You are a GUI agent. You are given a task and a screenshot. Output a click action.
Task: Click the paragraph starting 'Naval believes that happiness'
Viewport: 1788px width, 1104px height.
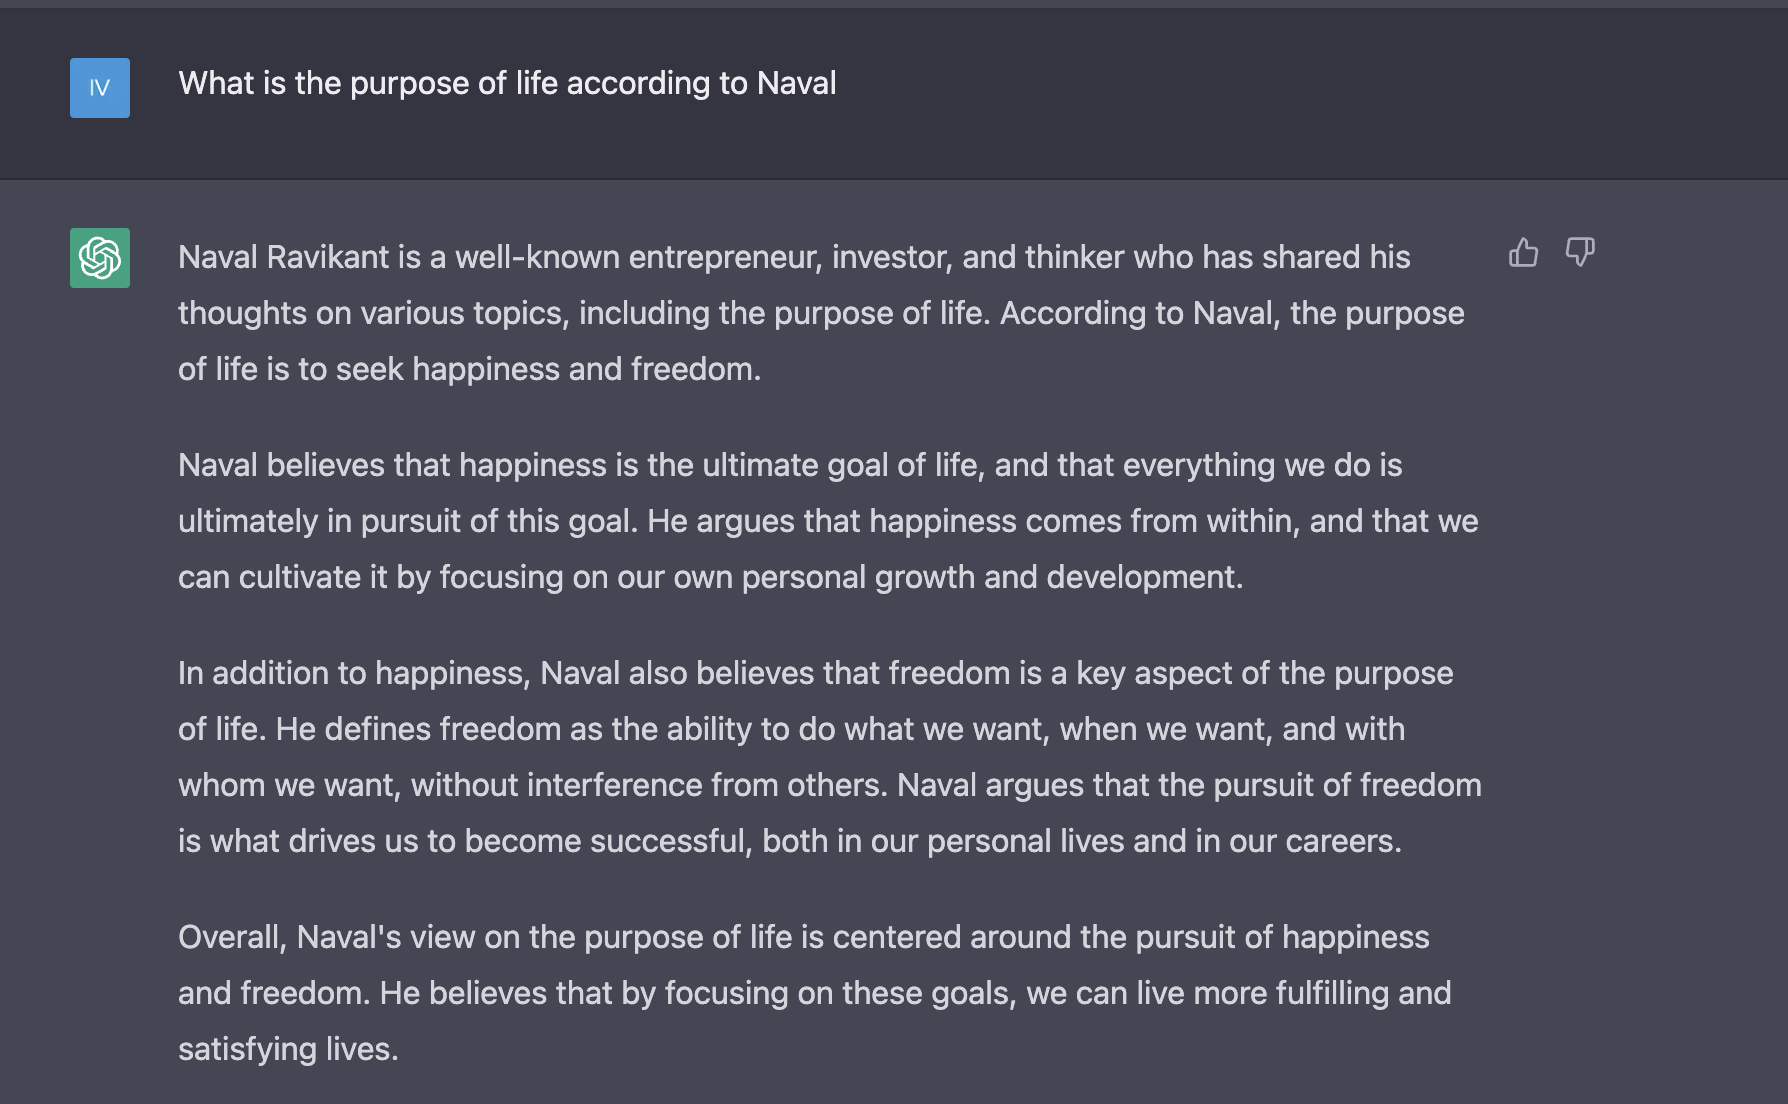pos(828,521)
